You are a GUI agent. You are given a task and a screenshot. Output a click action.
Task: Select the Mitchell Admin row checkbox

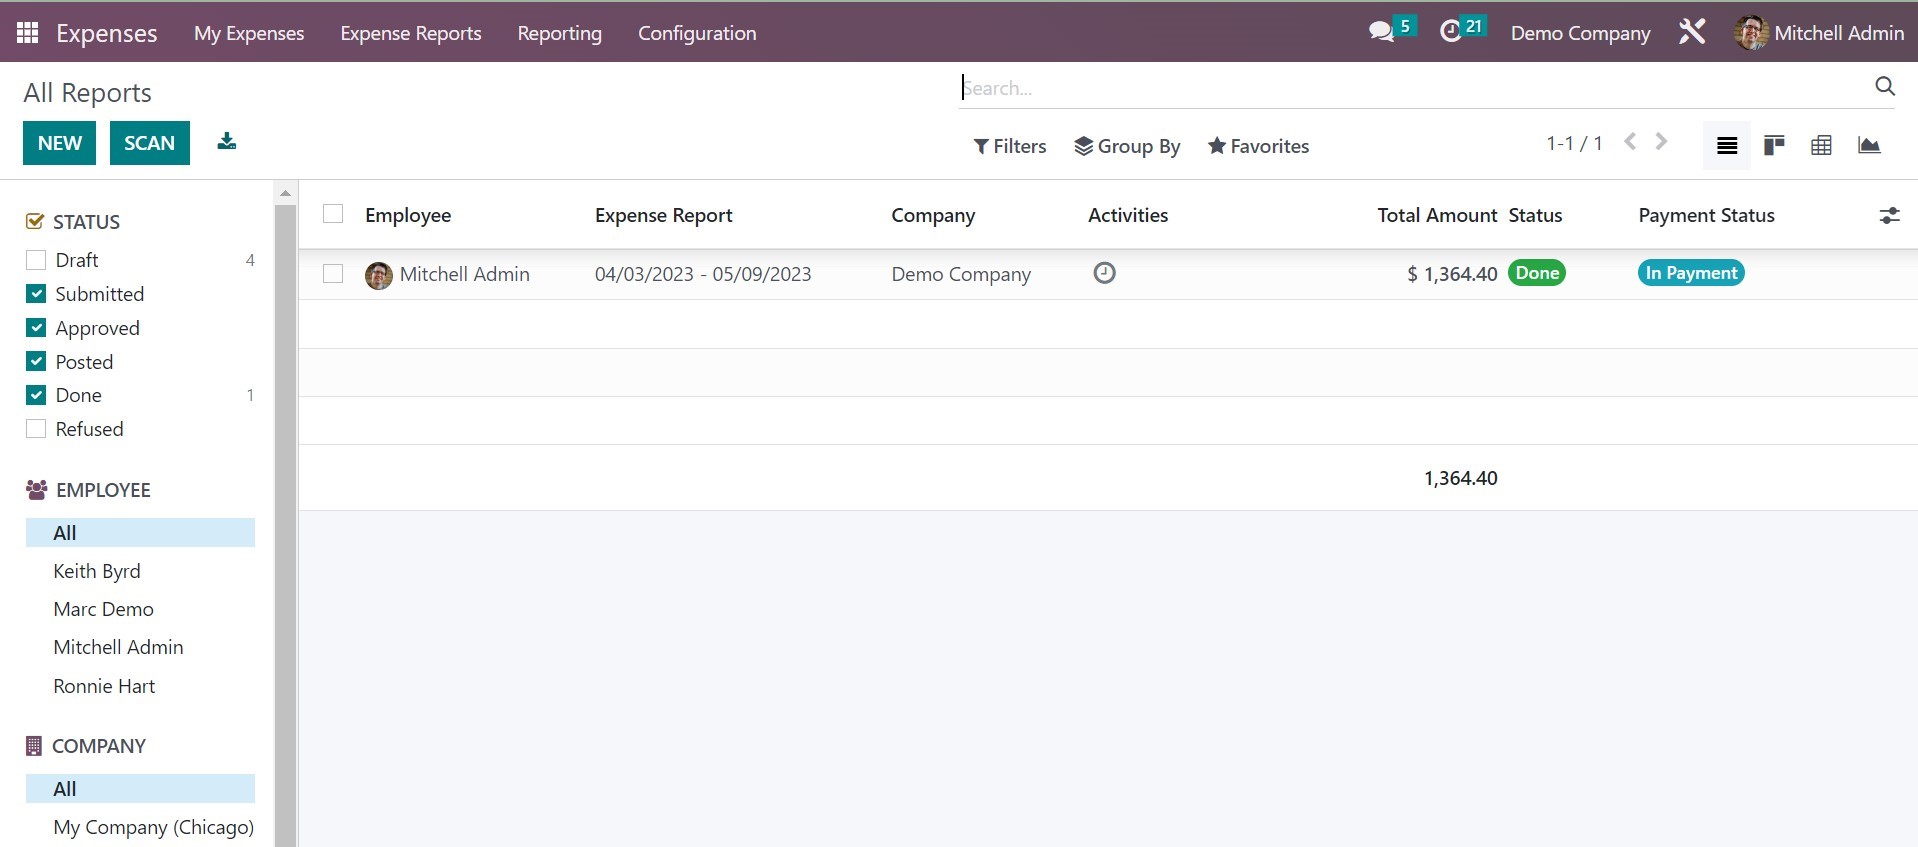333,274
